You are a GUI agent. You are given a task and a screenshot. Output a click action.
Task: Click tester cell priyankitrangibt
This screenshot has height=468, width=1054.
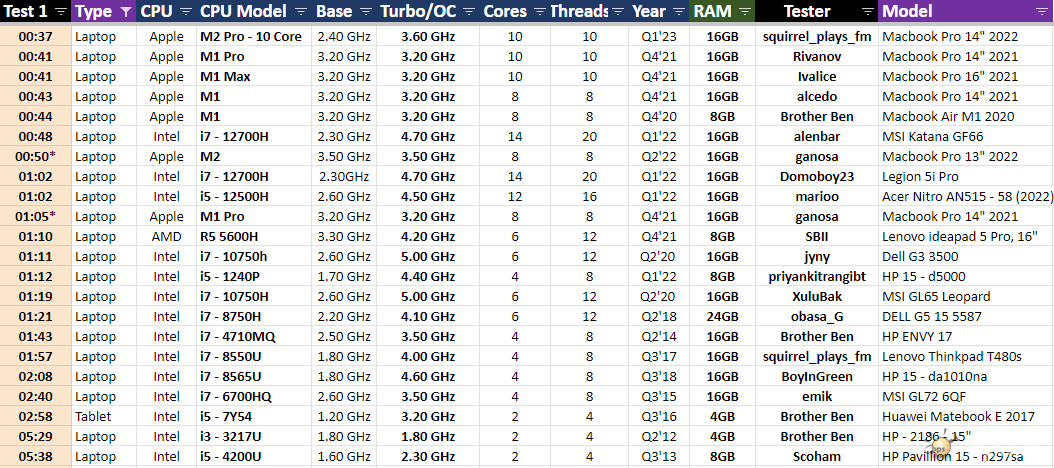coord(817,276)
